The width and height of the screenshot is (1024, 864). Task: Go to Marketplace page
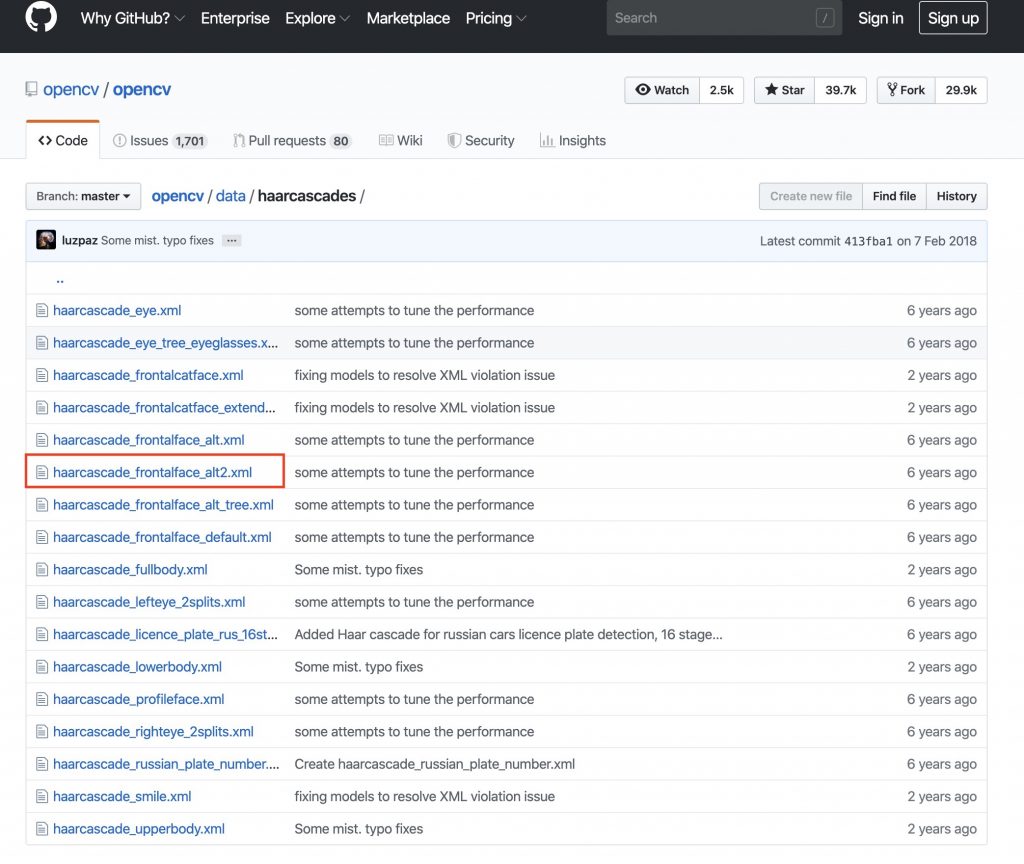408,18
